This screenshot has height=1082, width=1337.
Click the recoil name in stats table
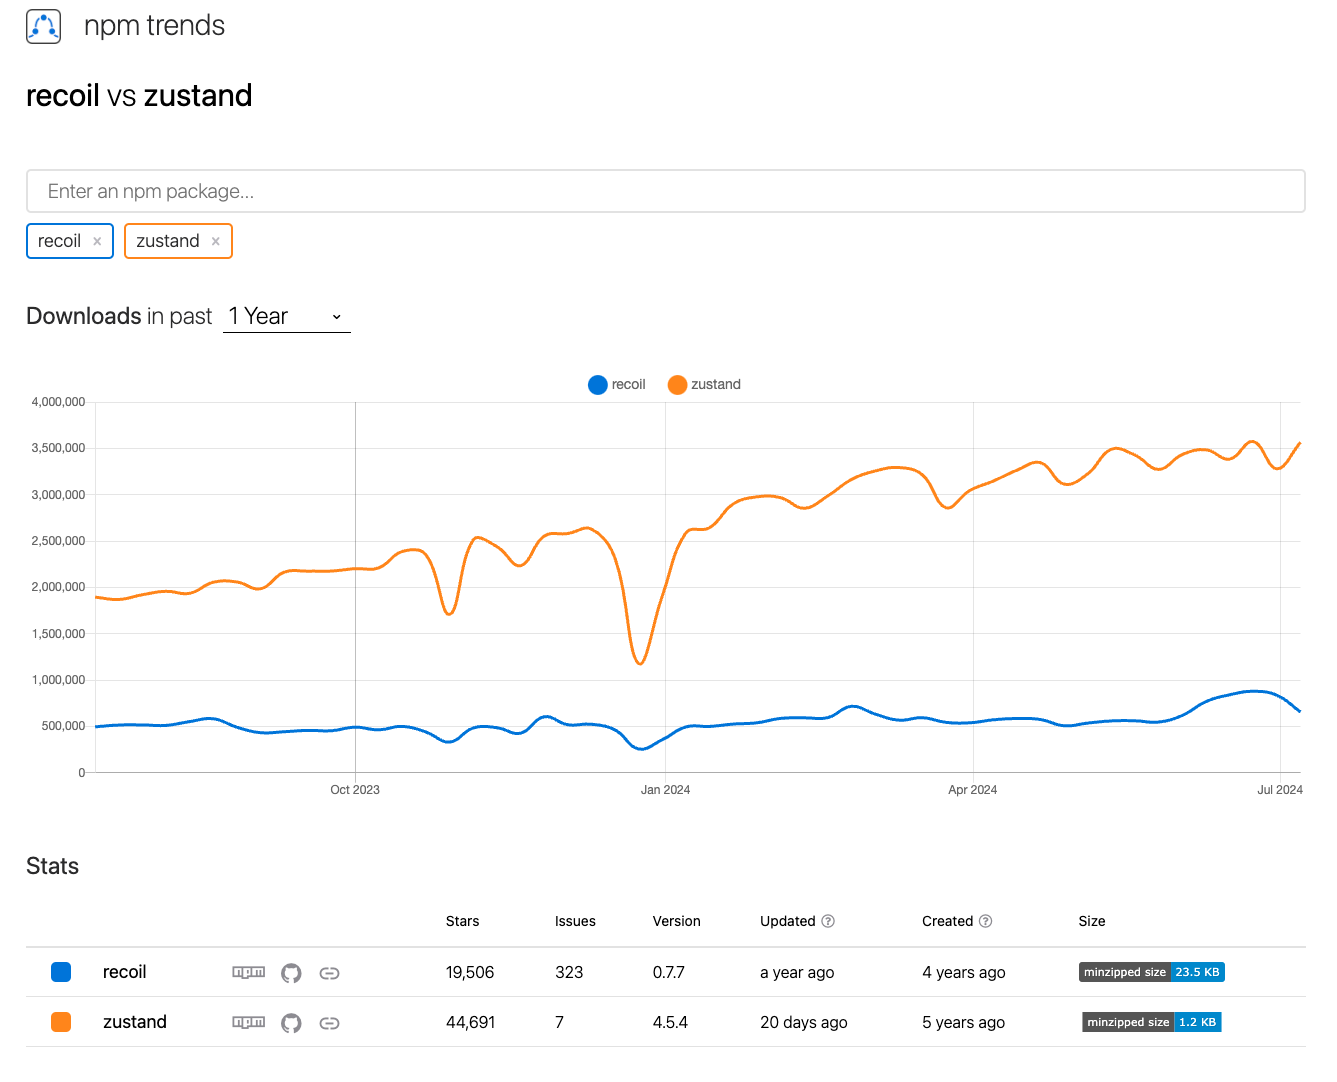coord(125,972)
